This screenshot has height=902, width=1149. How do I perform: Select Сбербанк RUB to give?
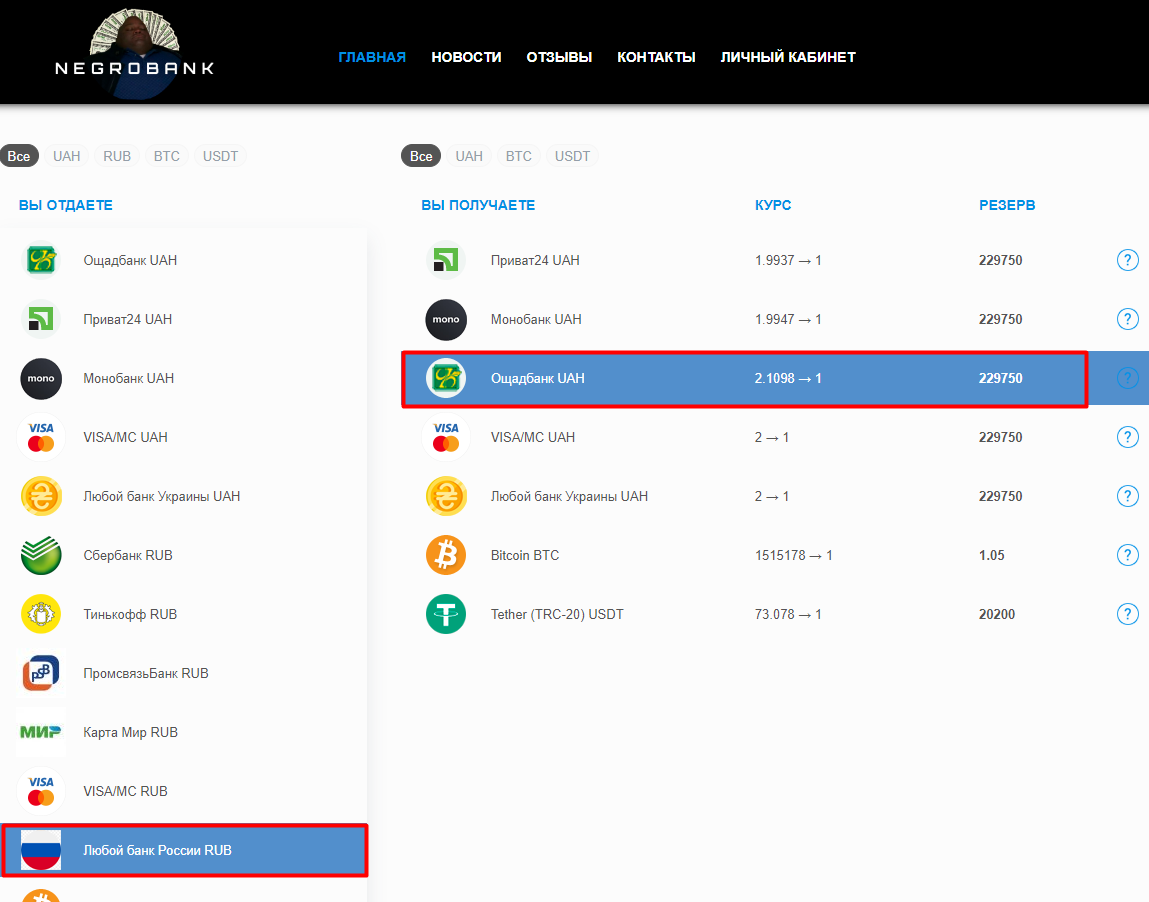click(183, 555)
